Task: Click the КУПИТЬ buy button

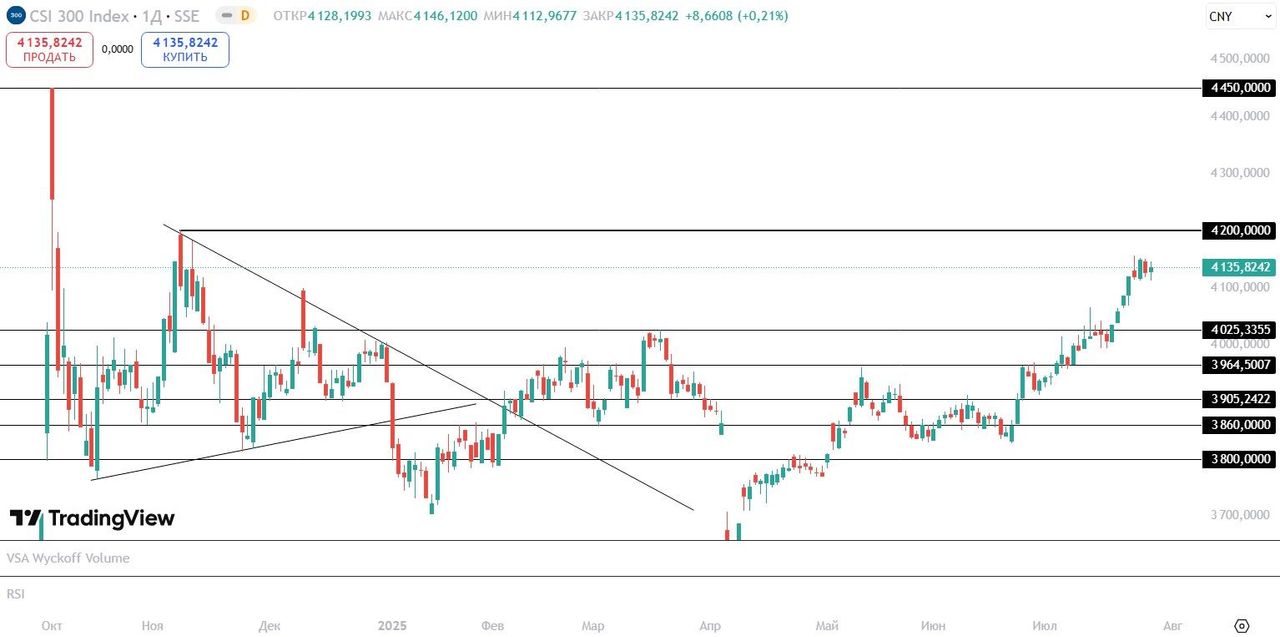Action: click(x=185, y=49)
